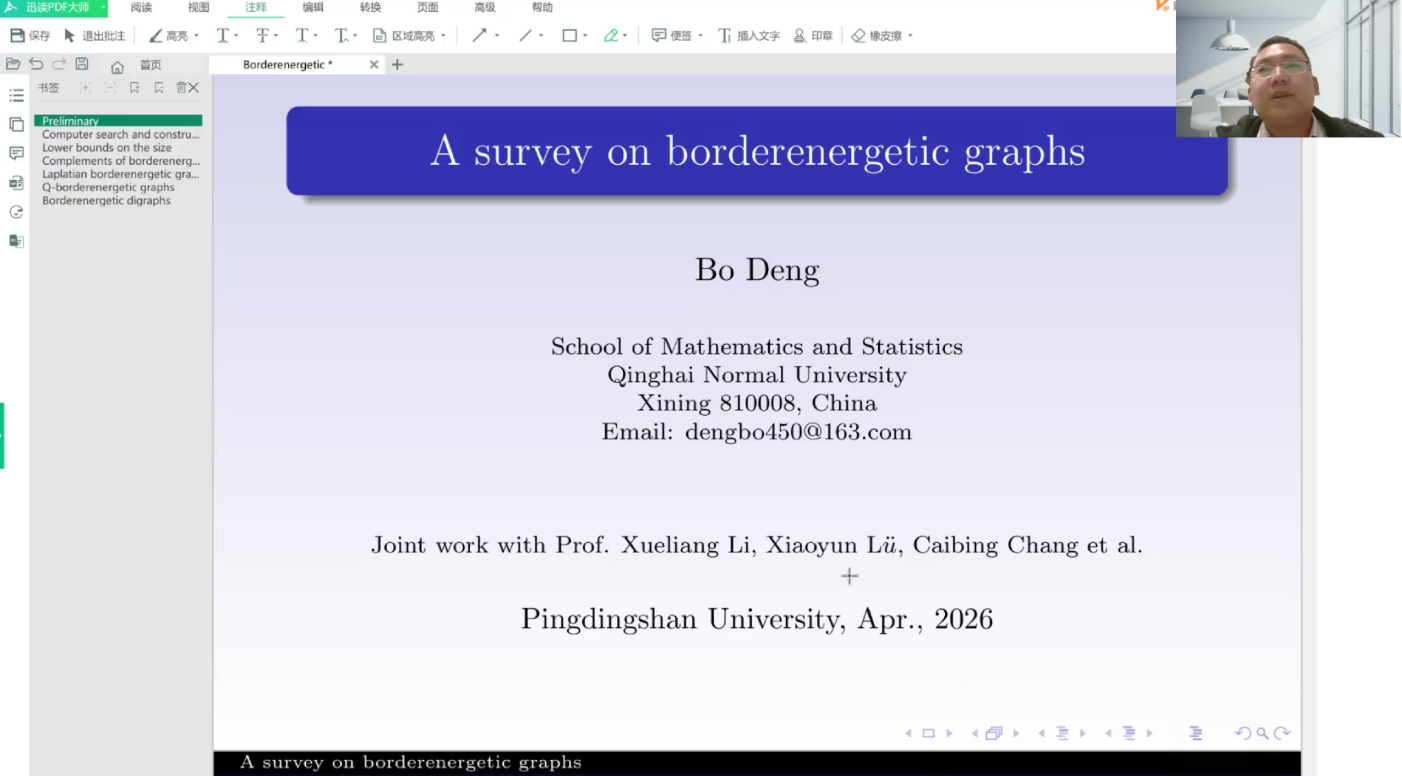This screenshot has height=776, width=1402.
Task: Open the 高亮 highlight dropdown arrow
Action: pyautogui.click(x=196, y=36)
